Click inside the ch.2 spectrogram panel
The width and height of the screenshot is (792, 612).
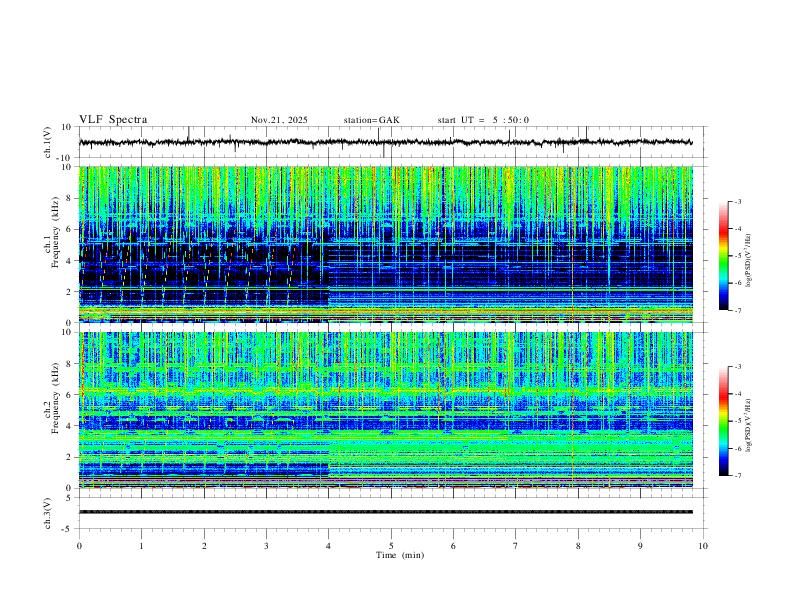385,410
